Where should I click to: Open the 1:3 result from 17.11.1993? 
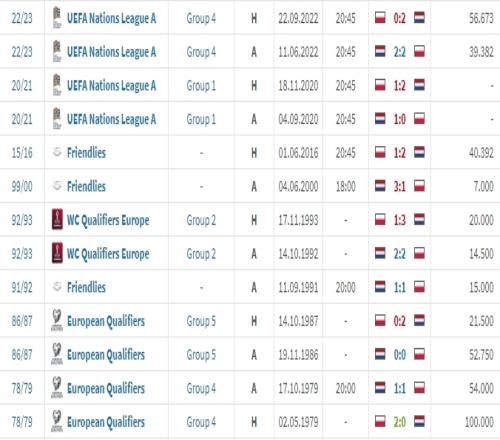pyautogui.click(x=400, y=220)
